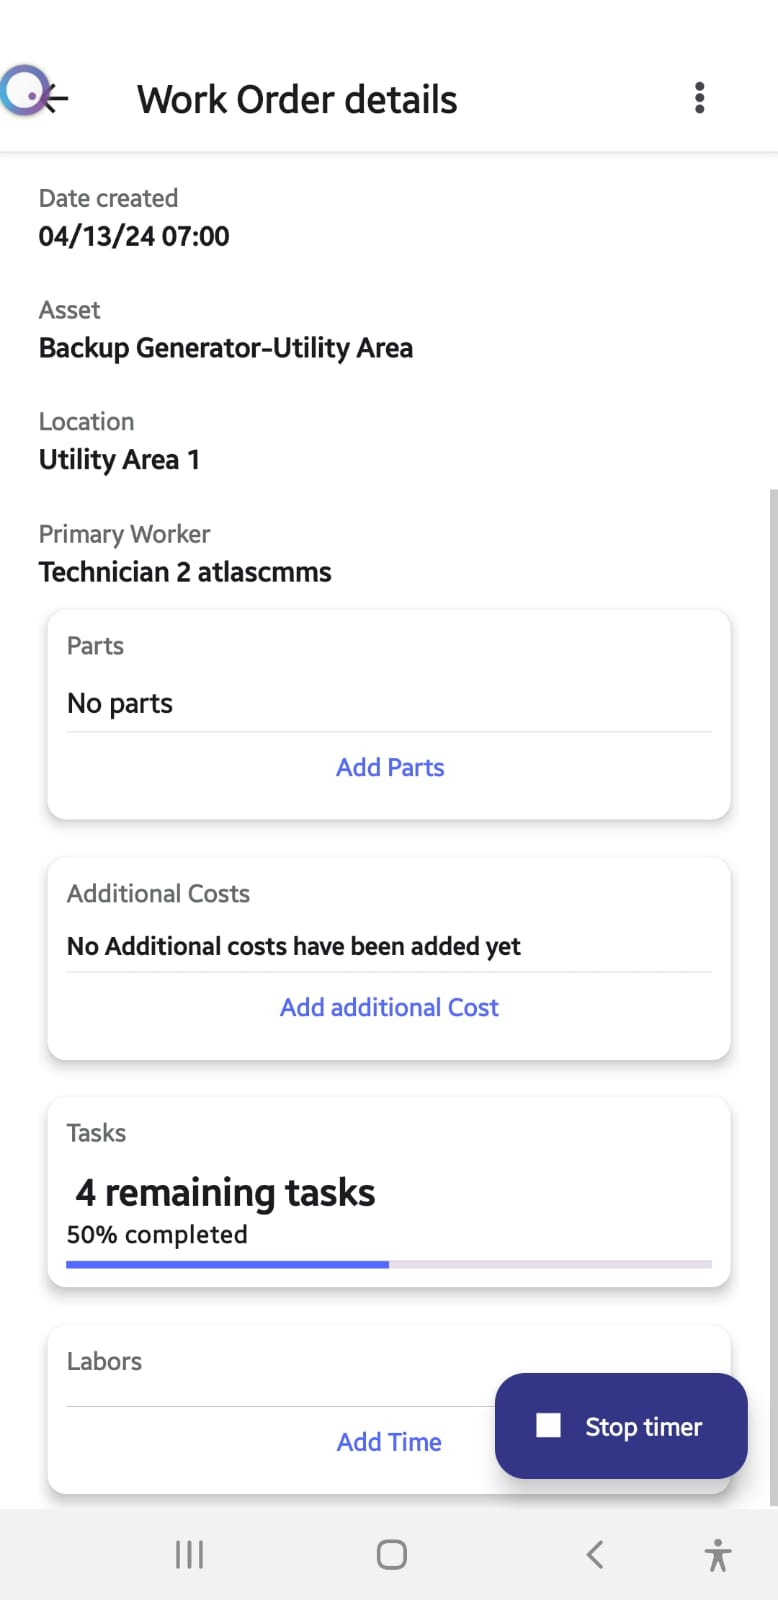
Task: Click the tasks completion progress bar
Action: (x=388, y=1264)
